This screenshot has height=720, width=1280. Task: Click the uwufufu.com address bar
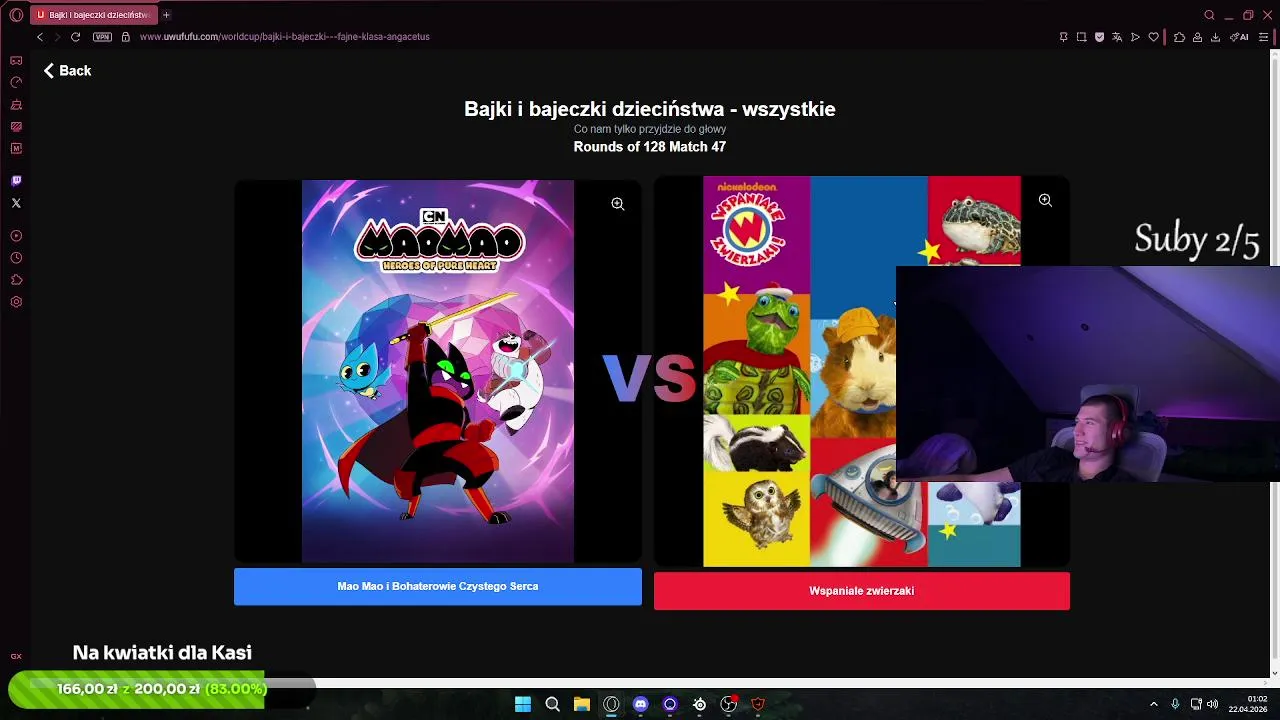tap(285, 37)
